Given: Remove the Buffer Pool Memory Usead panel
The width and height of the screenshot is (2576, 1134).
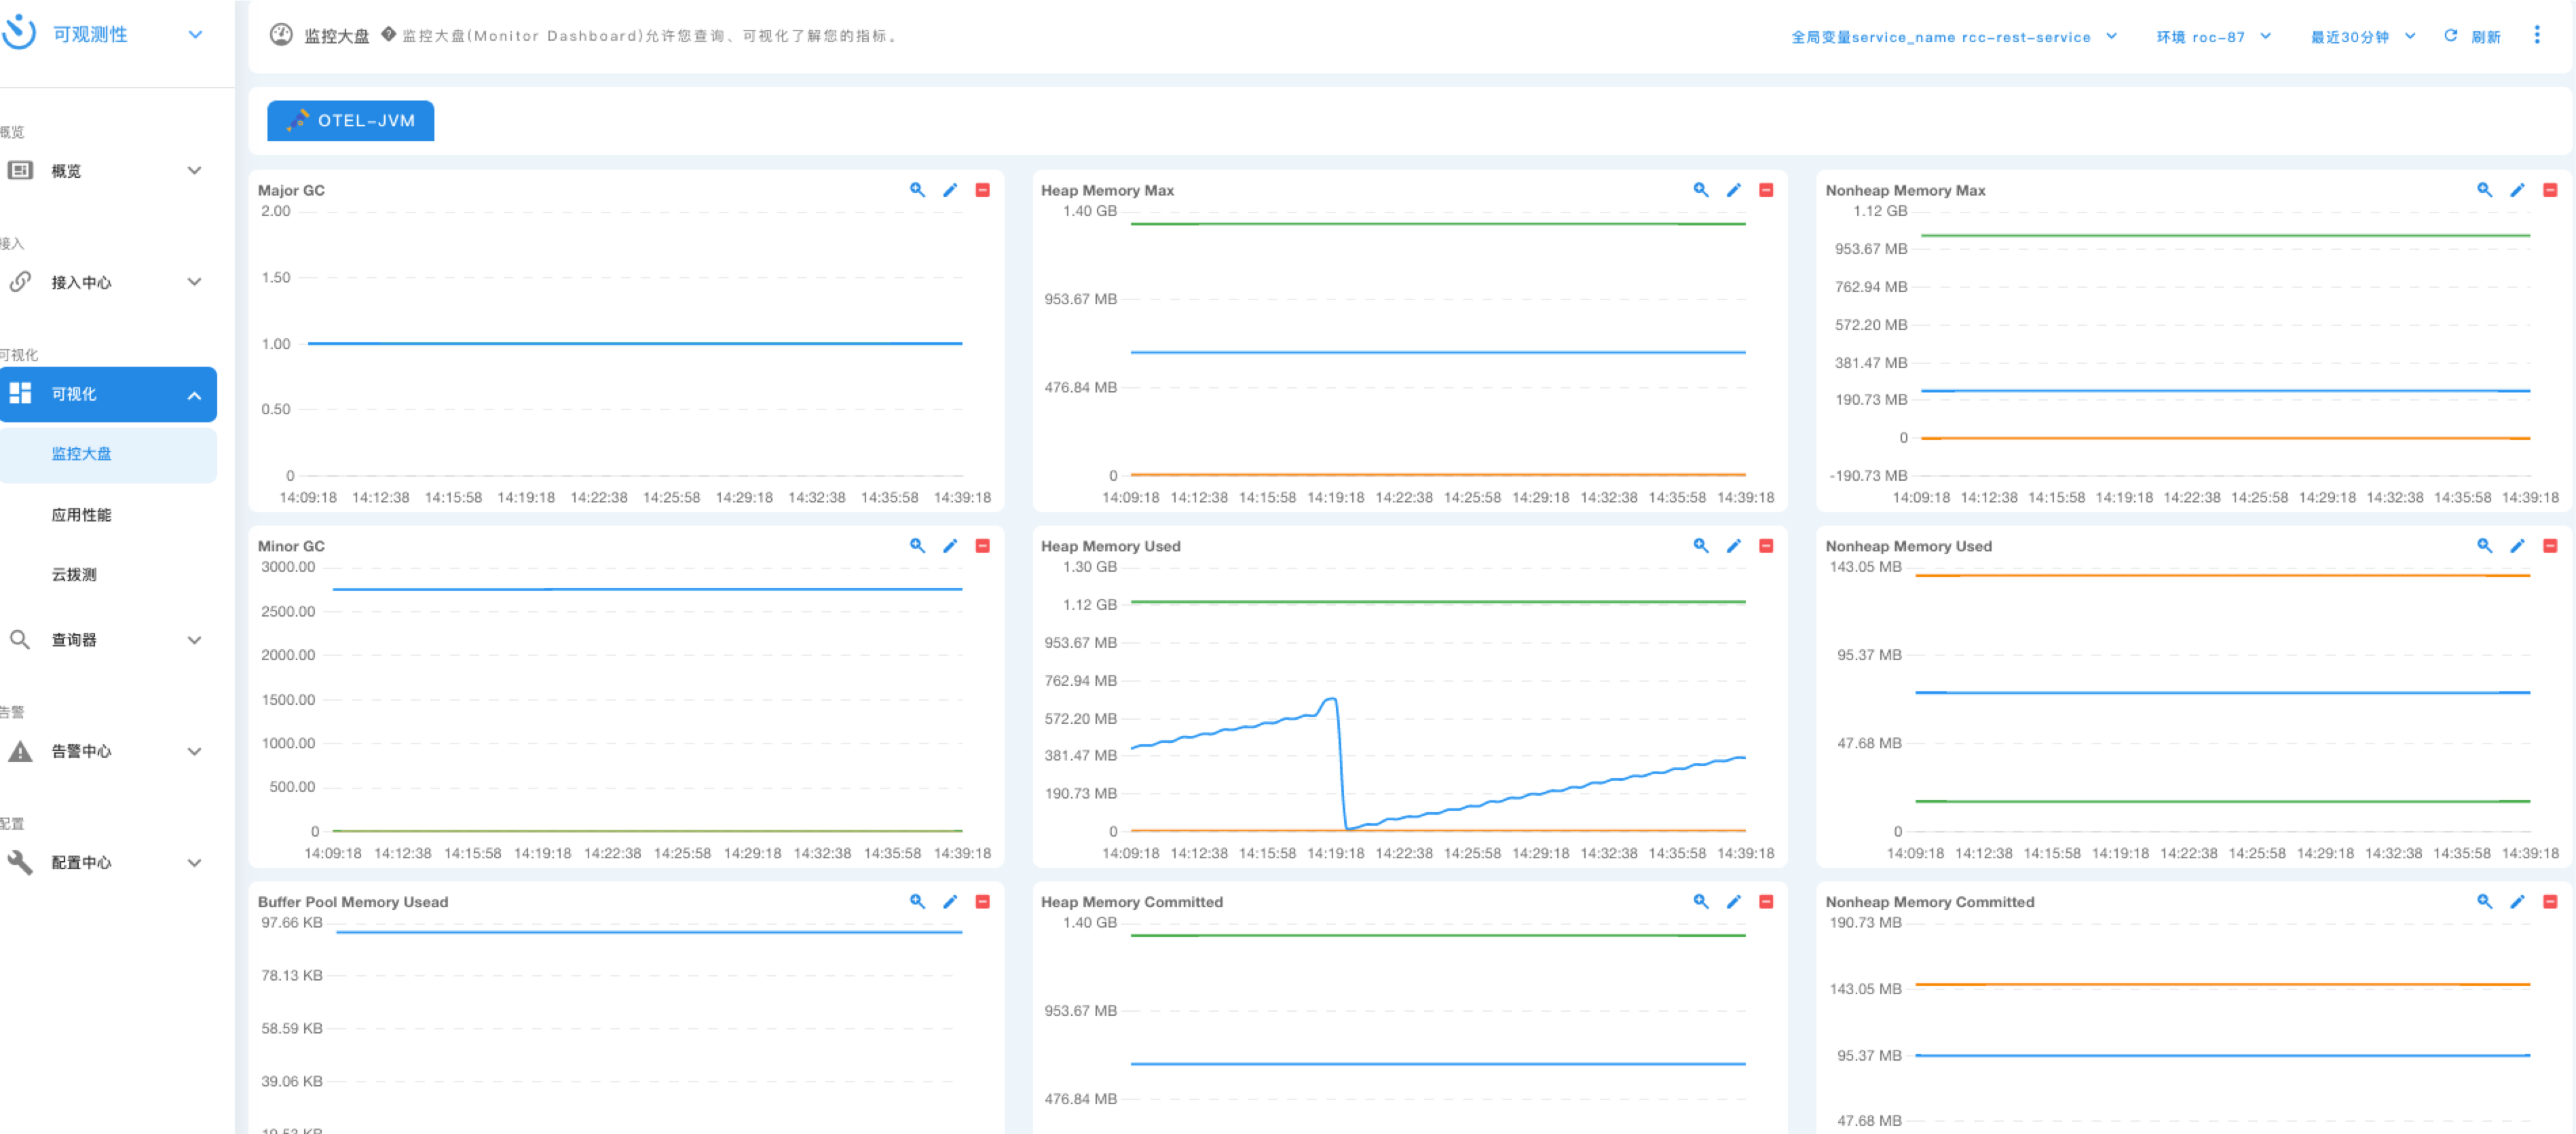Looking at the screenshot, I should [983, 902].
